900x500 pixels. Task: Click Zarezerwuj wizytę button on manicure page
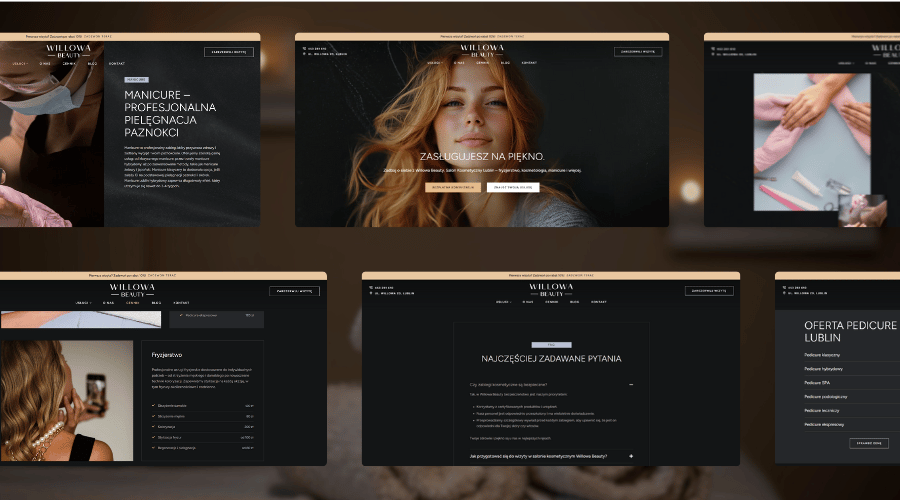(229, 52)
